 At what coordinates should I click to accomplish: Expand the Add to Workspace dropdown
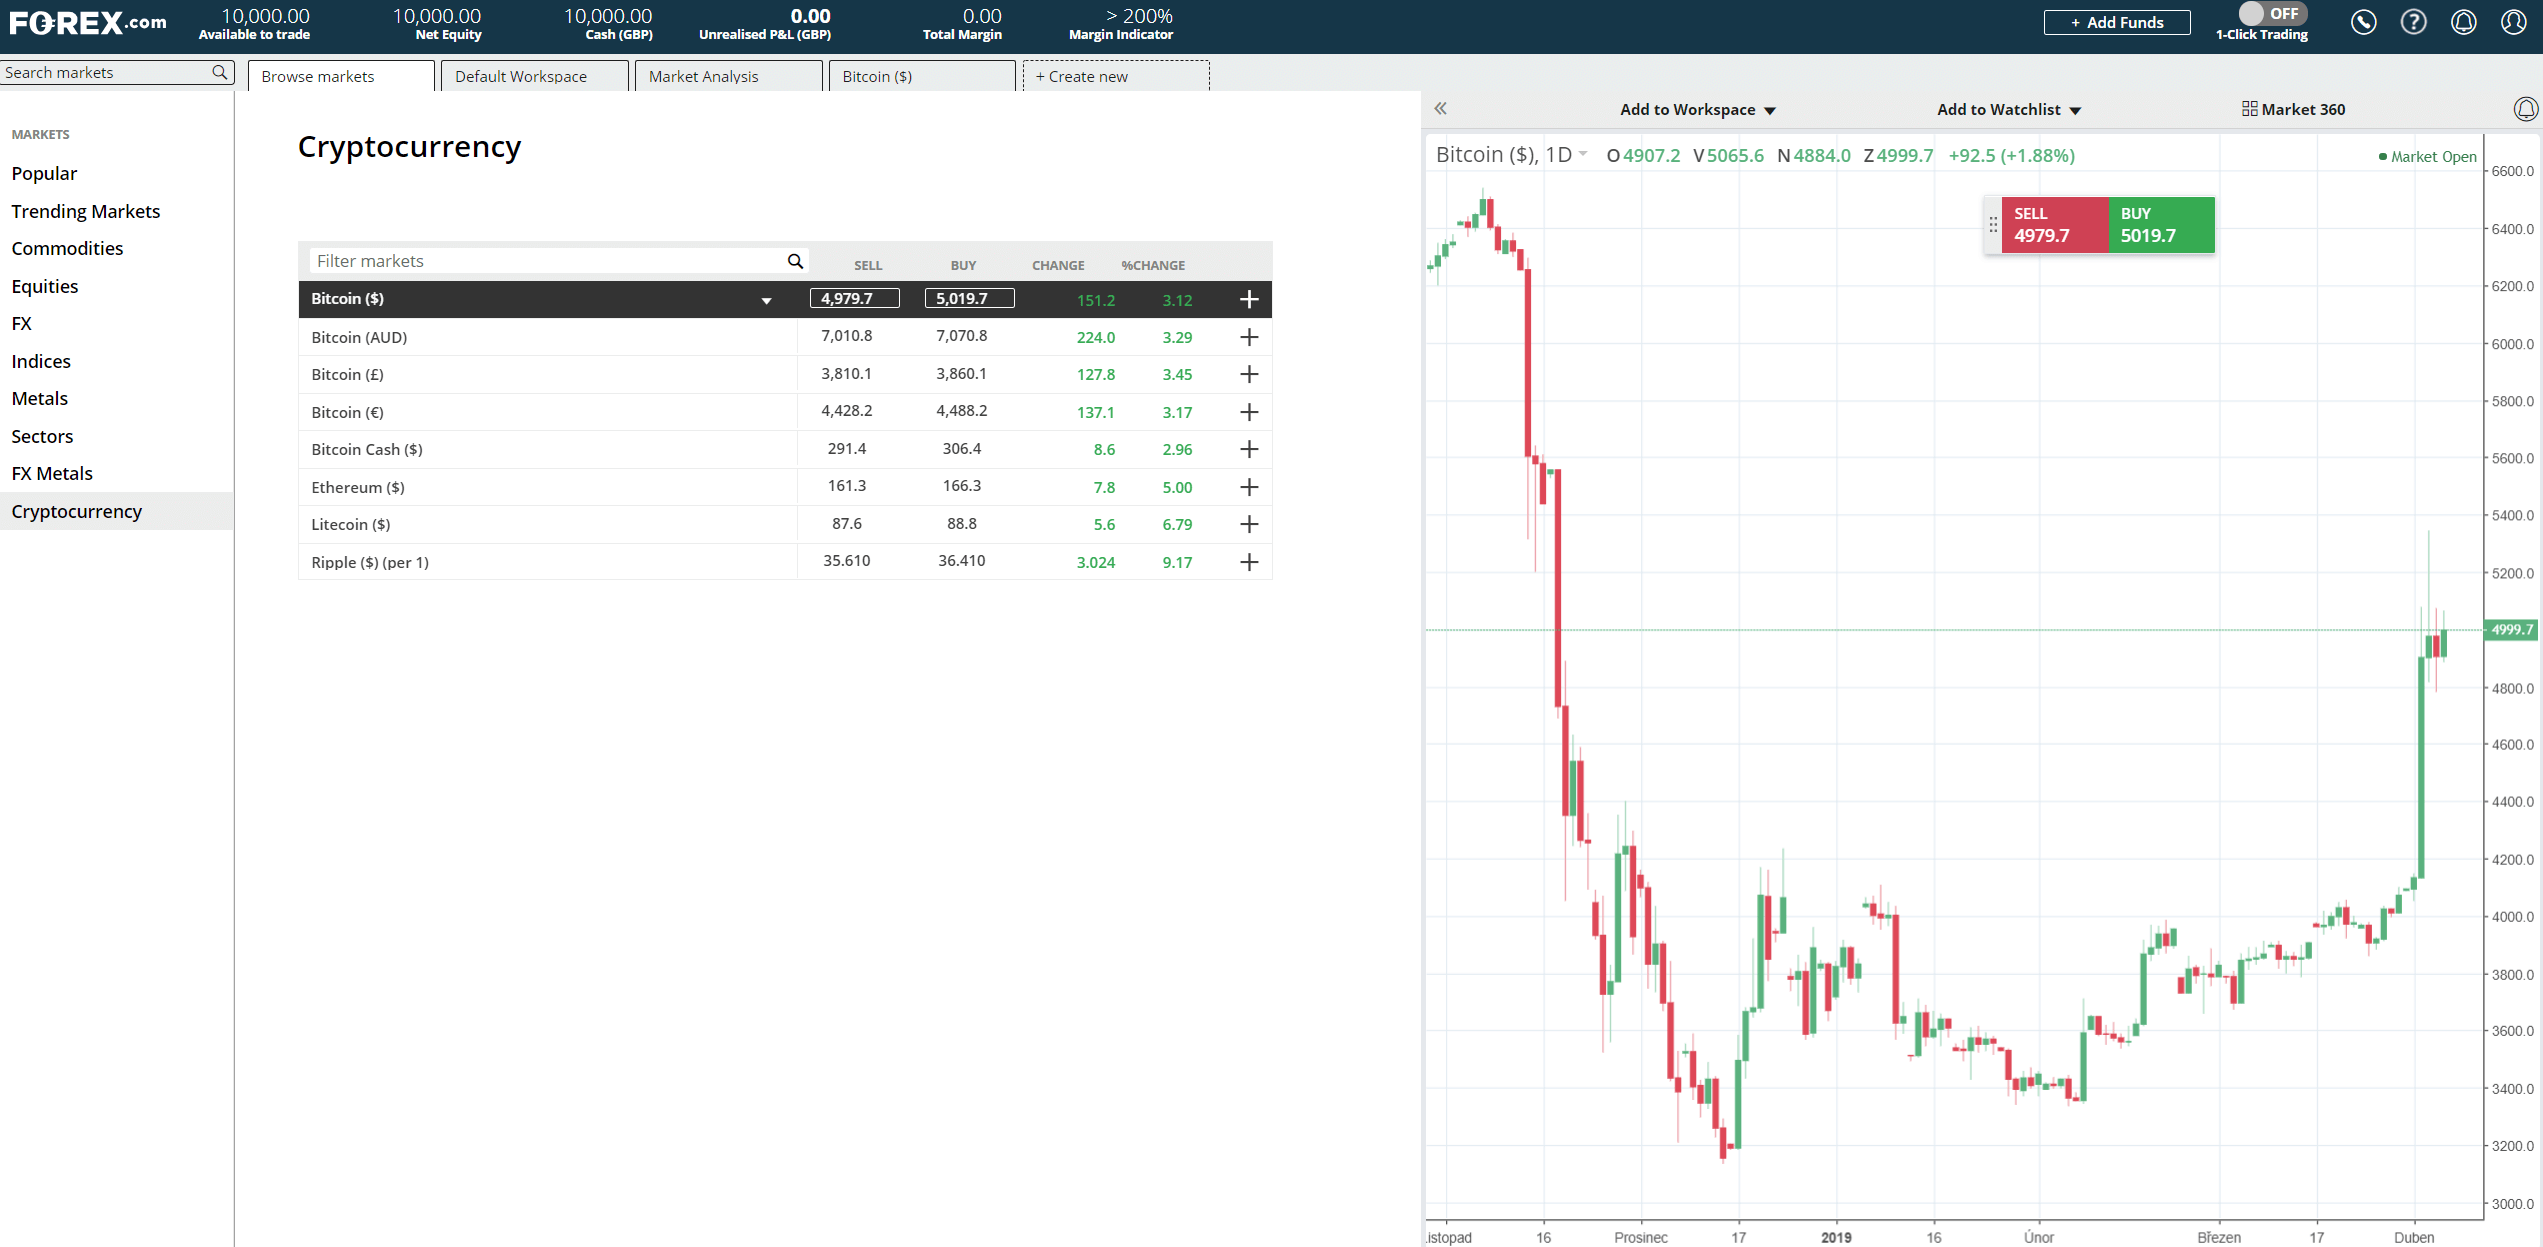click(x=1695, y=109)
